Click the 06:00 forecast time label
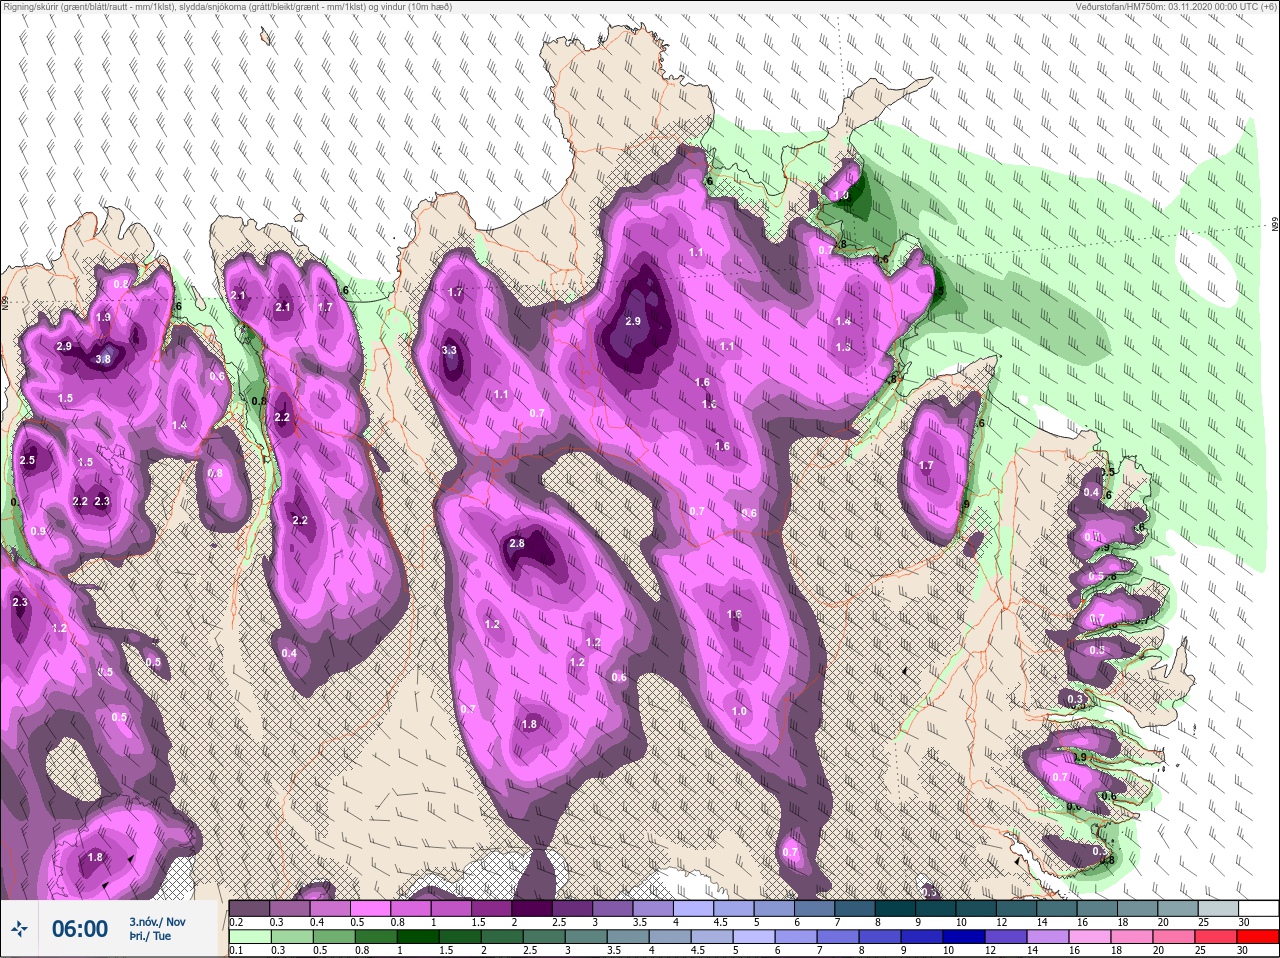 click(x=79, y=929)
